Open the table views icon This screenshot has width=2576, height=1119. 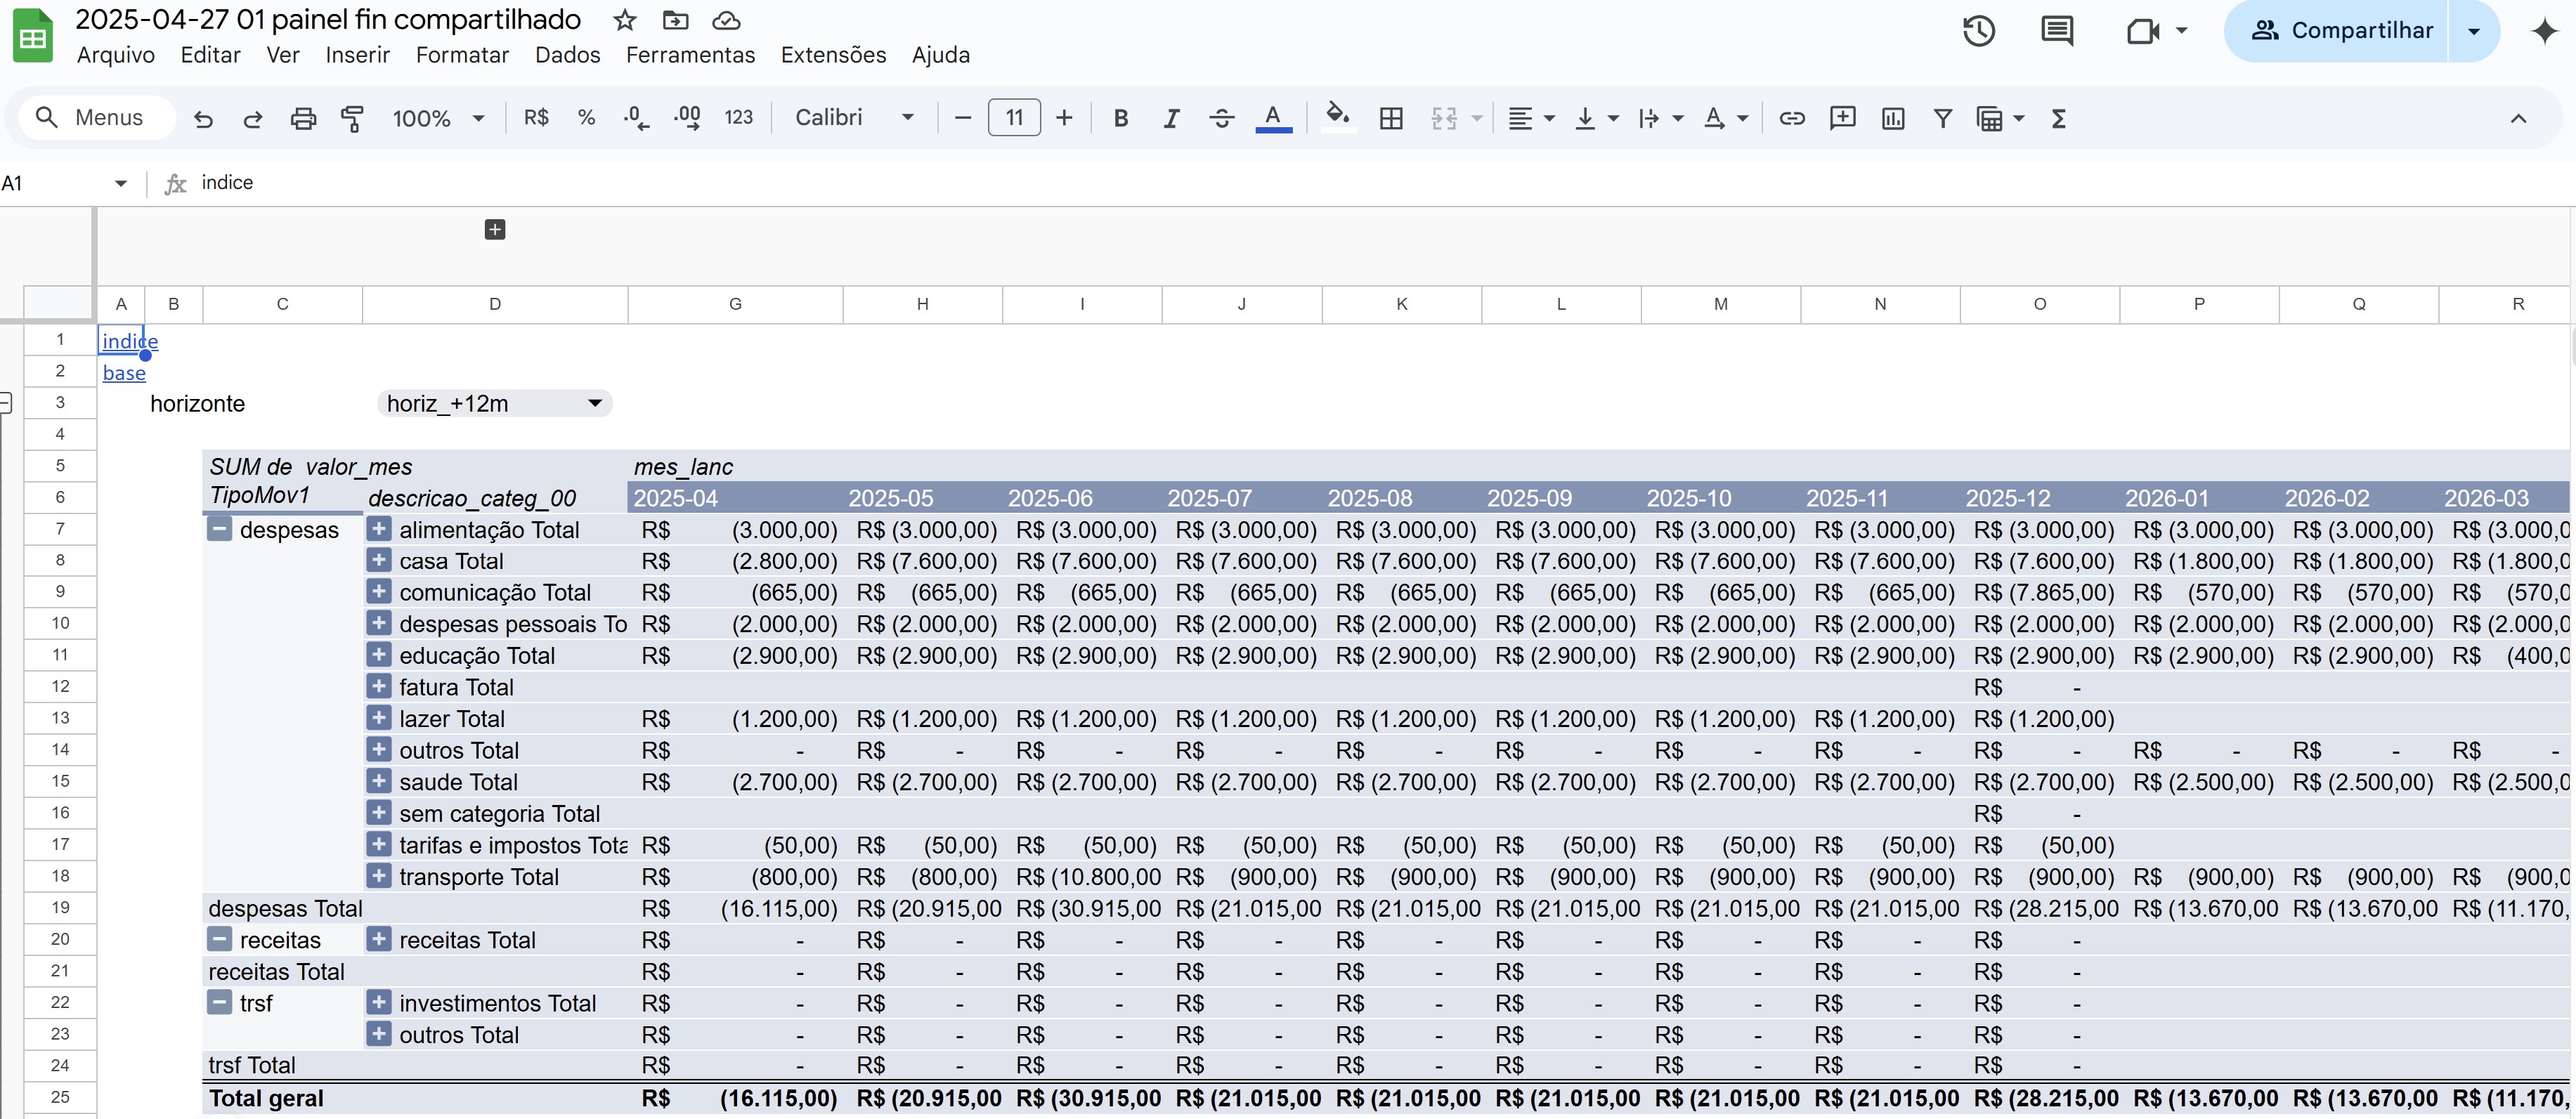coord(1990,118)
